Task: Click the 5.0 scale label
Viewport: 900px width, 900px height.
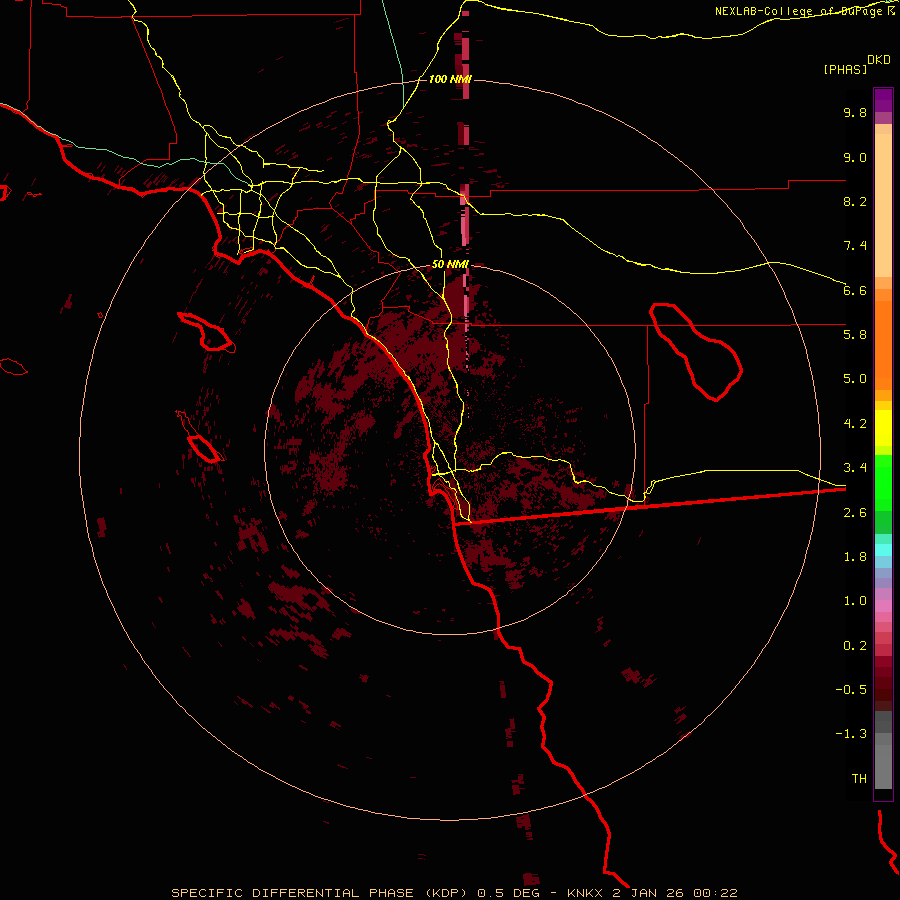Action: [x=855, y=379]
